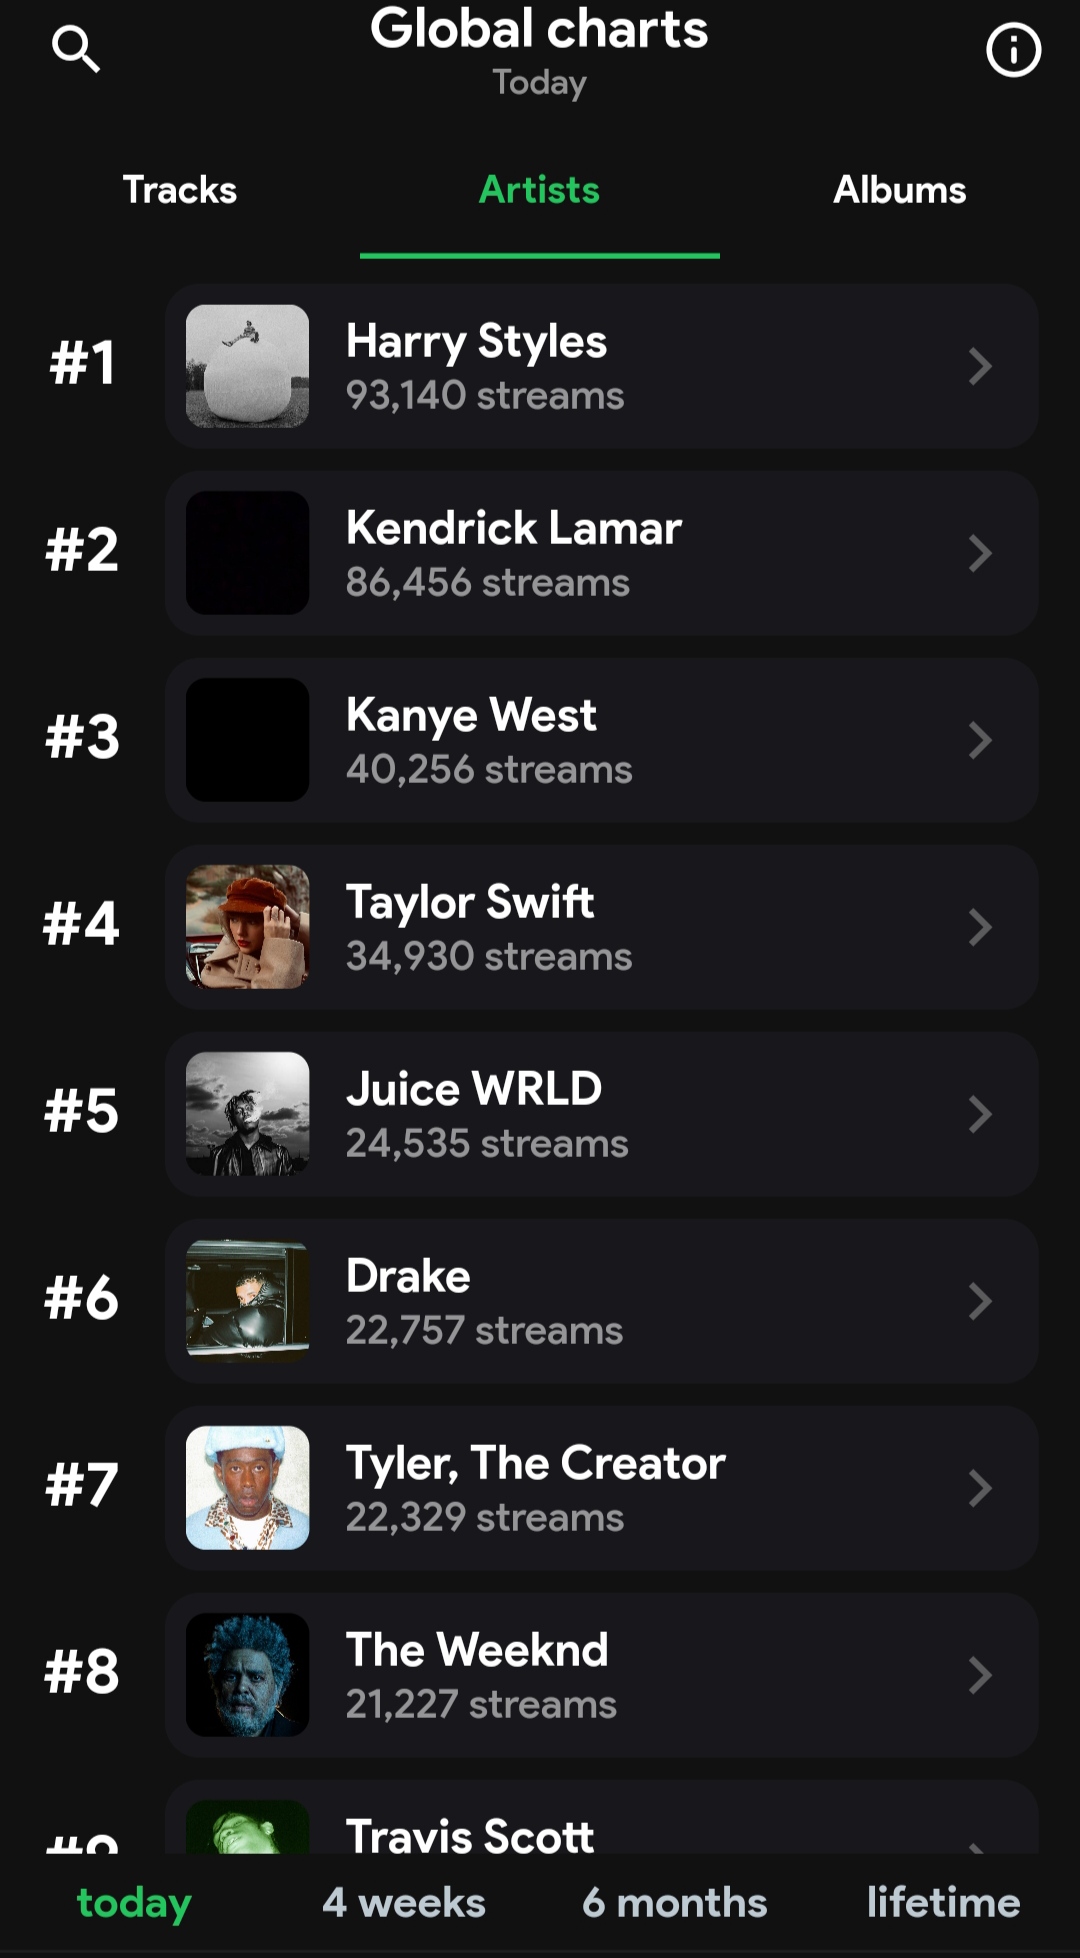Tap The Weeknd cover thumbnail
The image size is (1080, 1958).
click(x=247, y=1675)
